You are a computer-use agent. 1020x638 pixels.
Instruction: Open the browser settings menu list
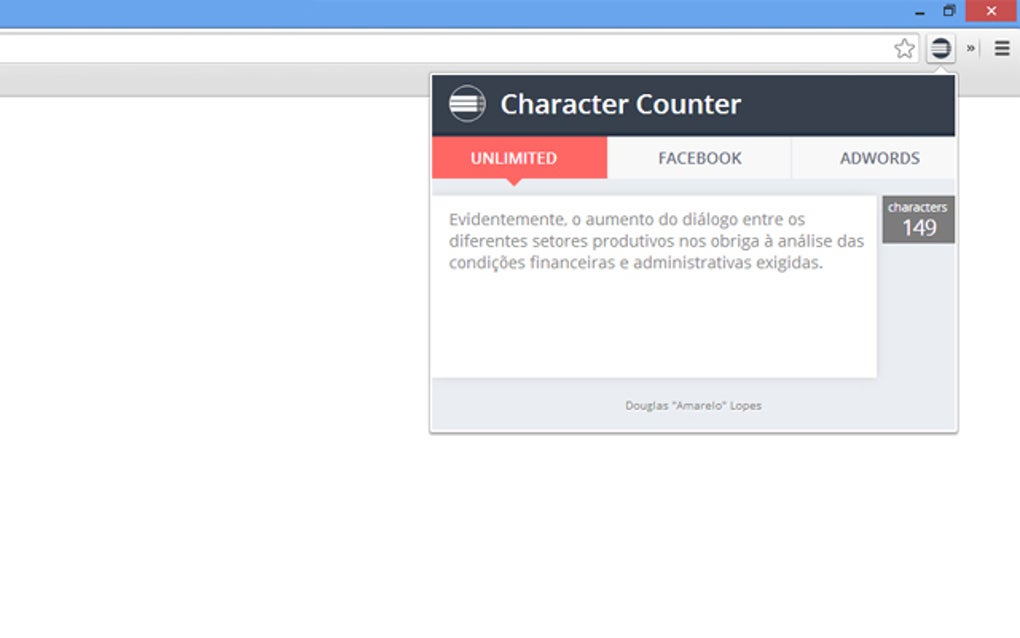click(1001, 47)
